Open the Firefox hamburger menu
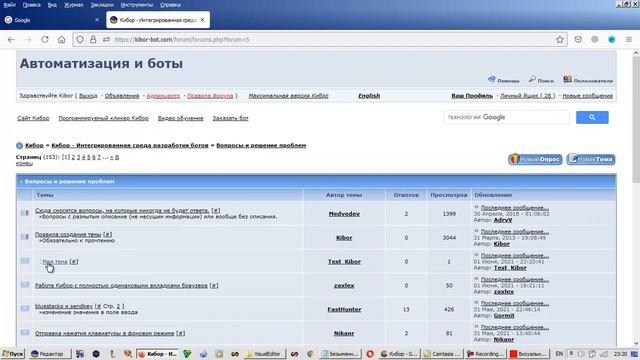This screenshot has height=360, width=640. click(629, 40)
